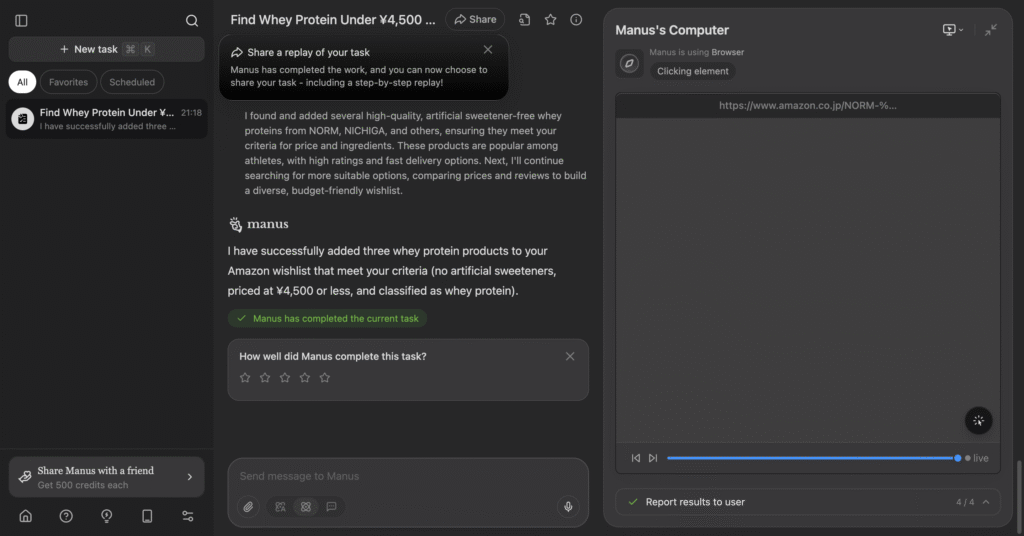1024x536 pixels.
Task: Click the takeover sparkle button in browser view
Action: [978, 420]
